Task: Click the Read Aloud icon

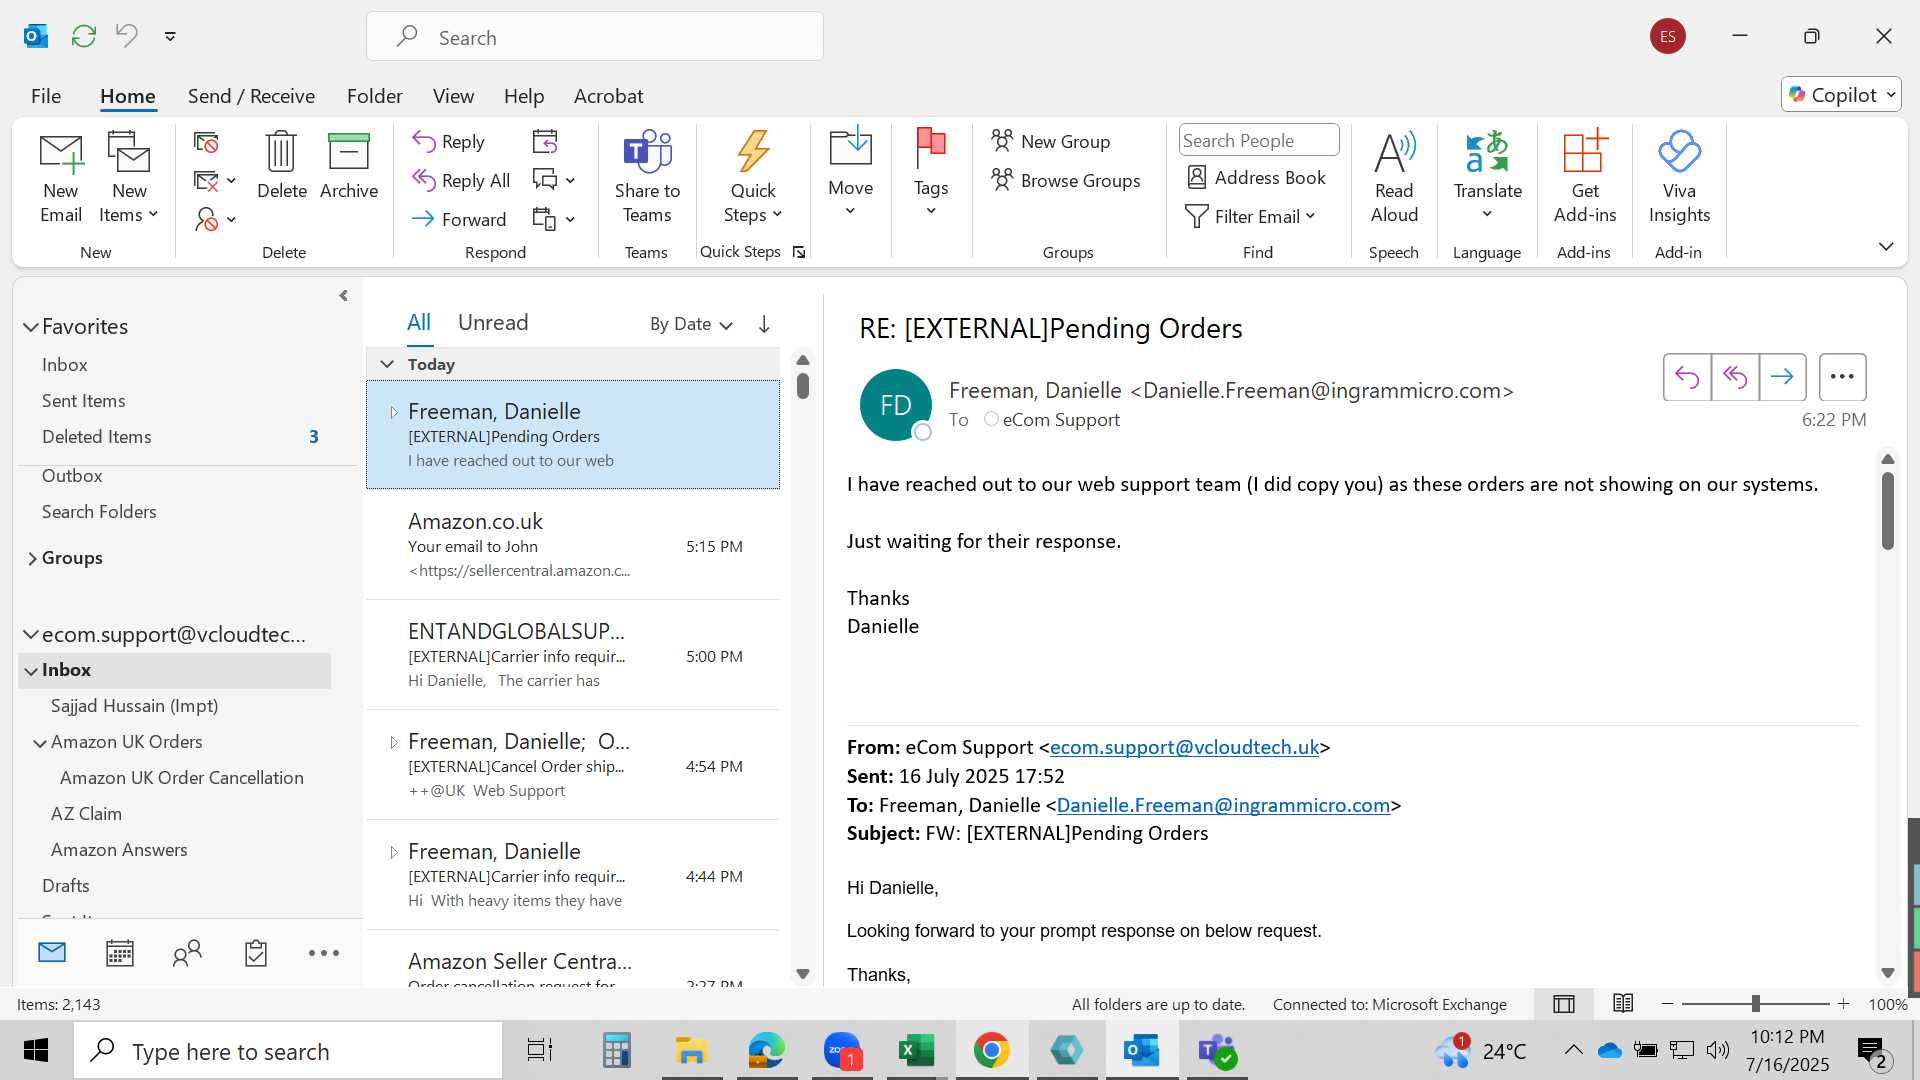Action: click(1394, 152)
